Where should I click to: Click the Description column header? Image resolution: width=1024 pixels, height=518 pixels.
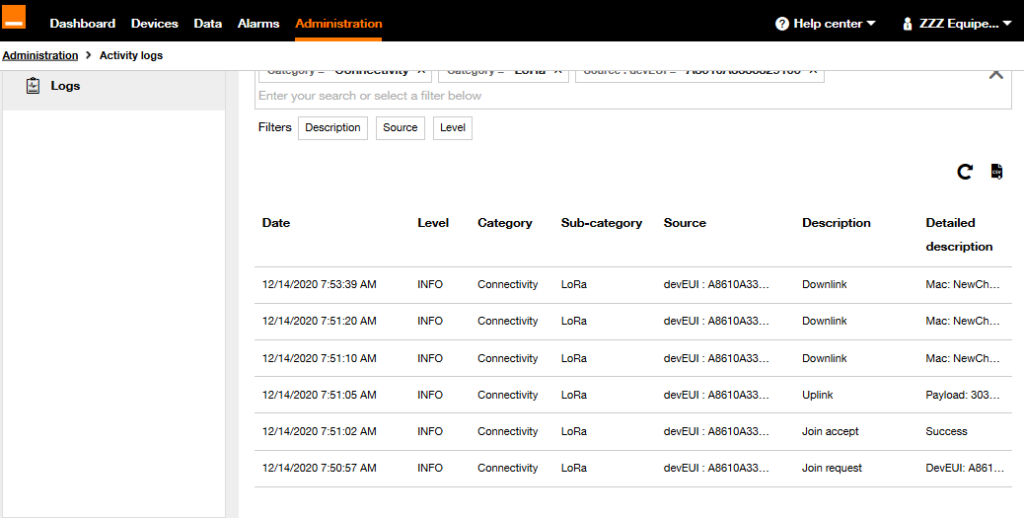point(837,223)
